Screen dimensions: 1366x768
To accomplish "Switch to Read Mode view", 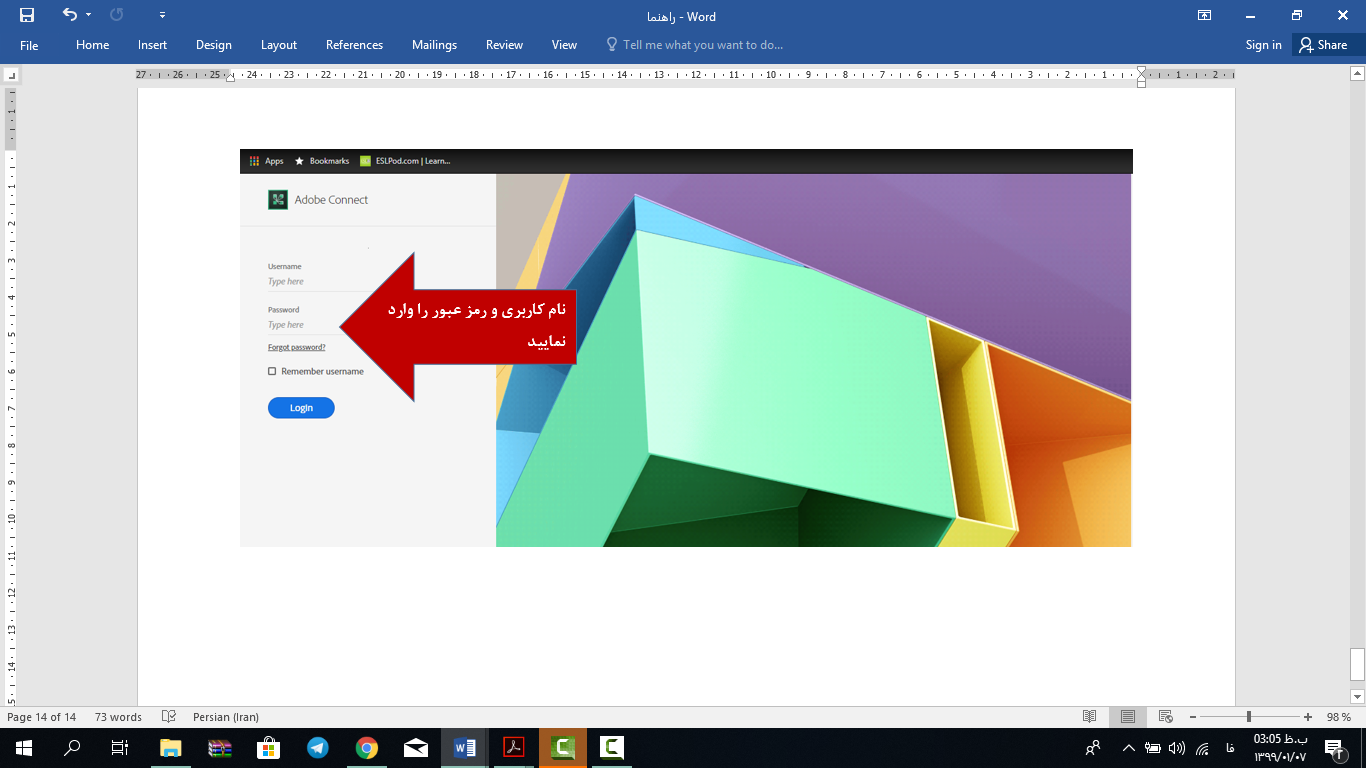I will click(x=1090, y=717).
